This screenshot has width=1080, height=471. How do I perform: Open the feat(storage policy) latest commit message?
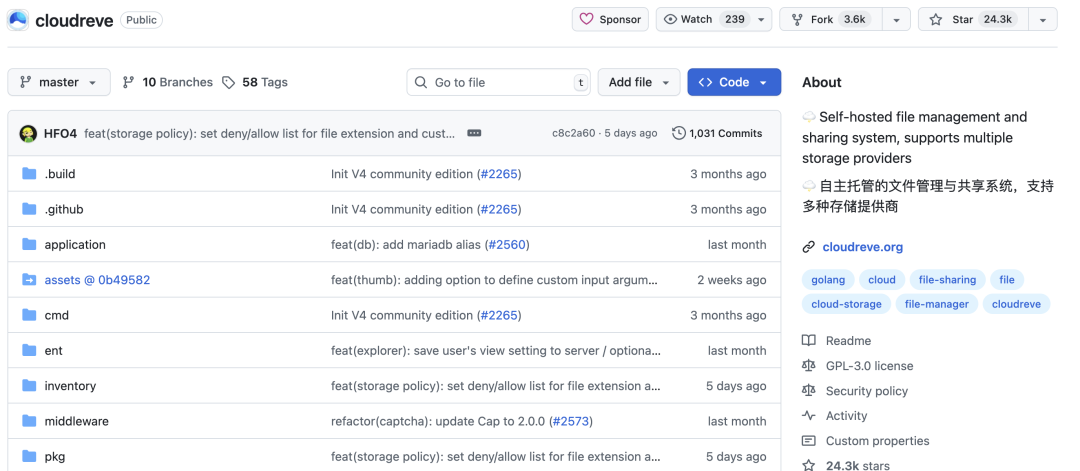[269, 134]
